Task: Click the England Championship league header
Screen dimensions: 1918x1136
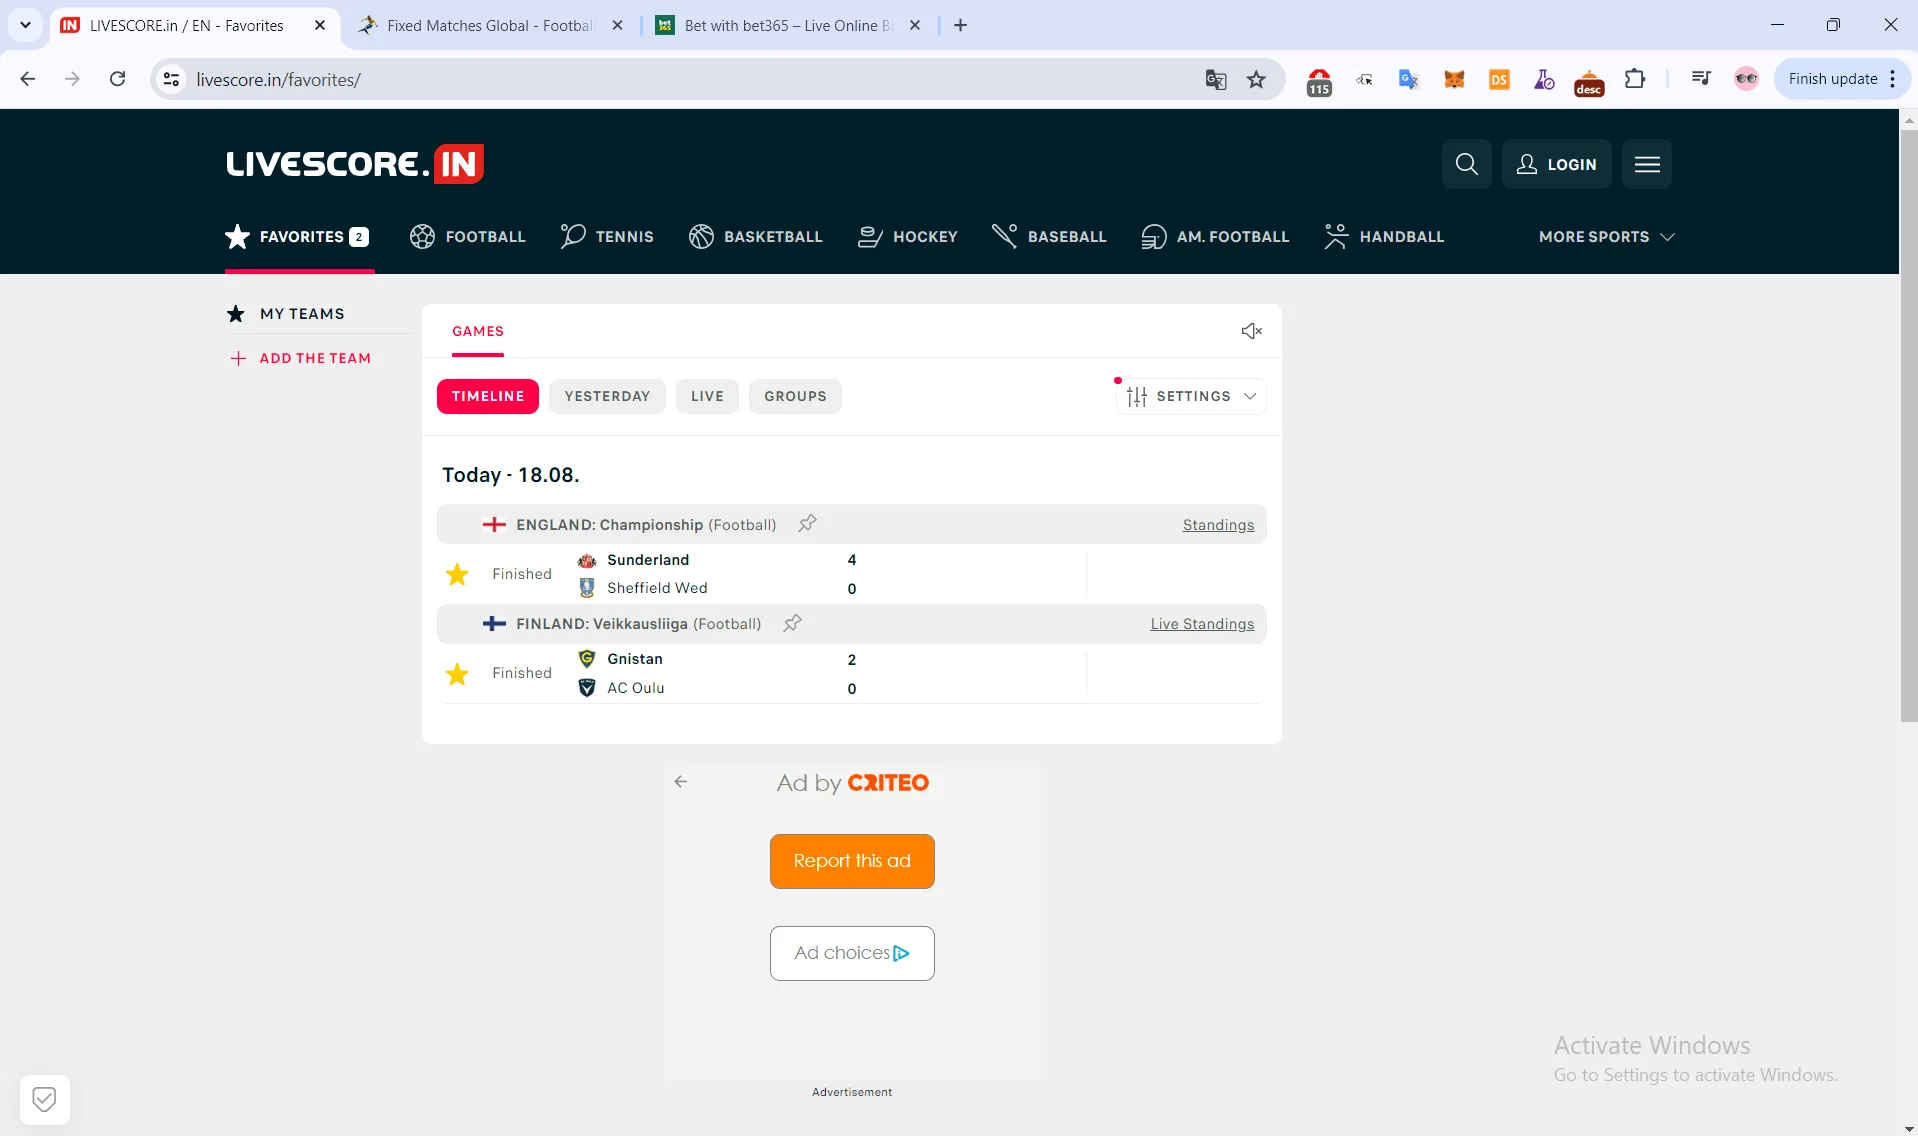Action: pyautogui.click(x=851, y=524)
